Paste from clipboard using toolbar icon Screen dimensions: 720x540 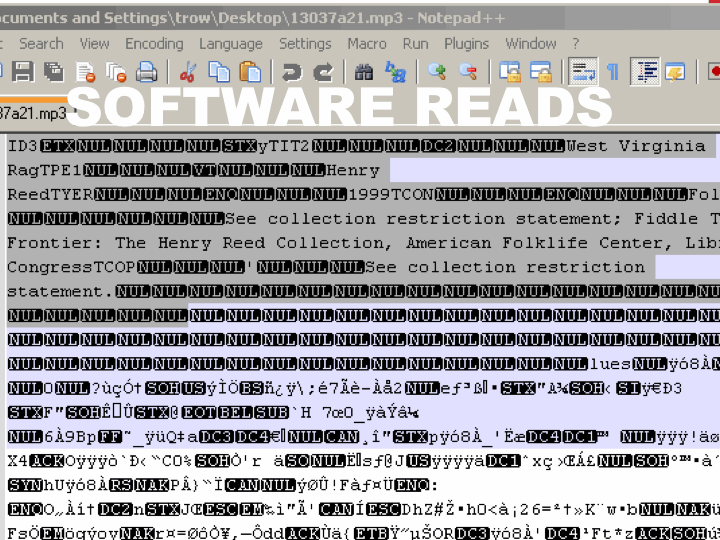(x=251, y=72)
